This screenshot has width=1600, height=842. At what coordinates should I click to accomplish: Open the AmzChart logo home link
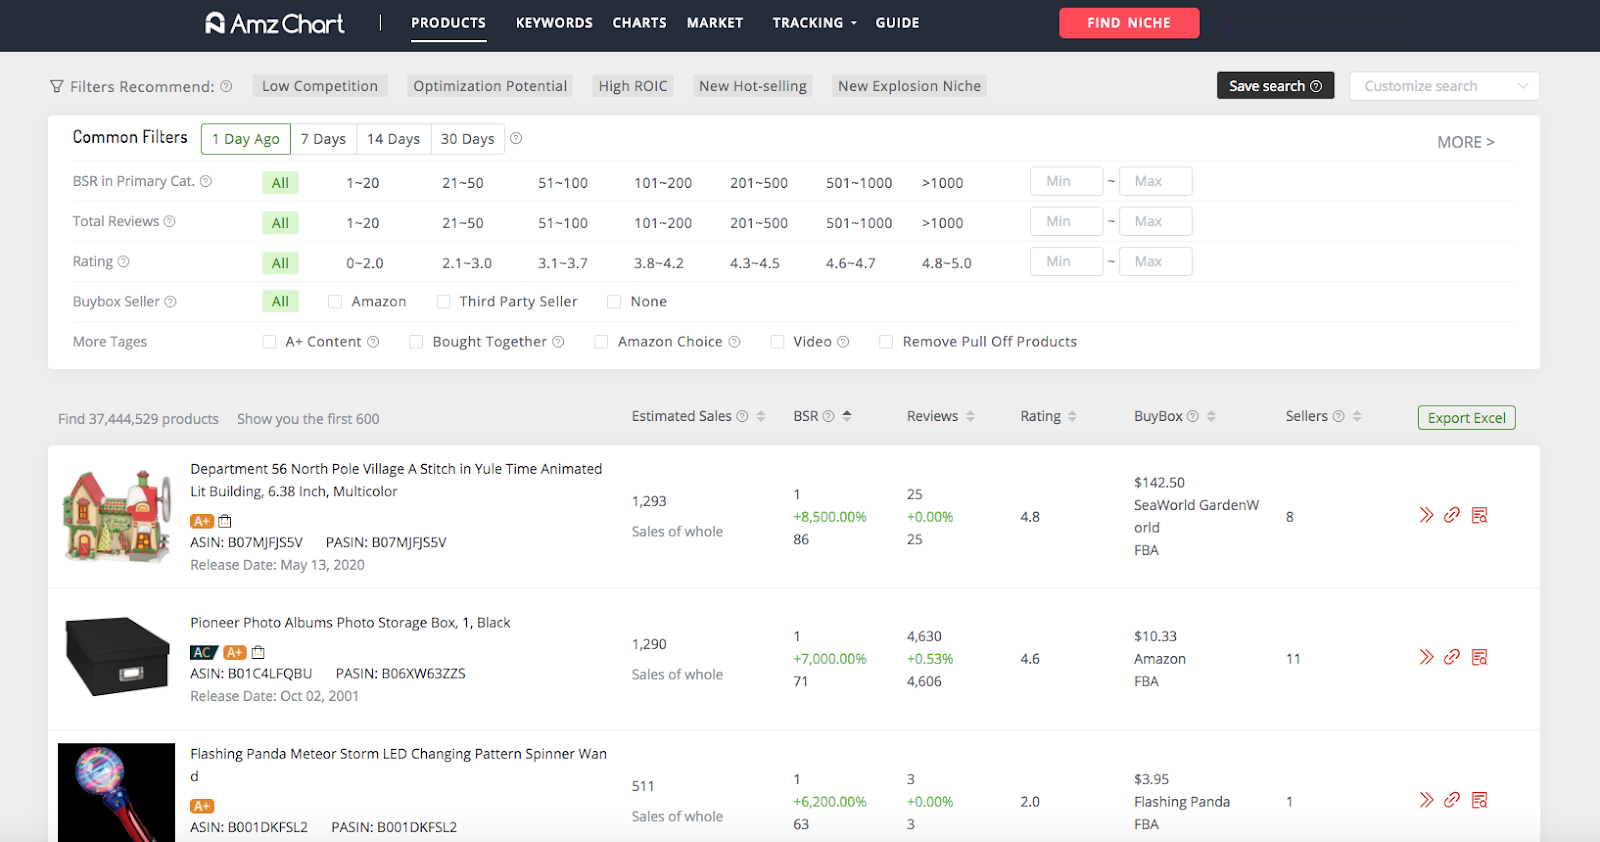pos(275,23)
